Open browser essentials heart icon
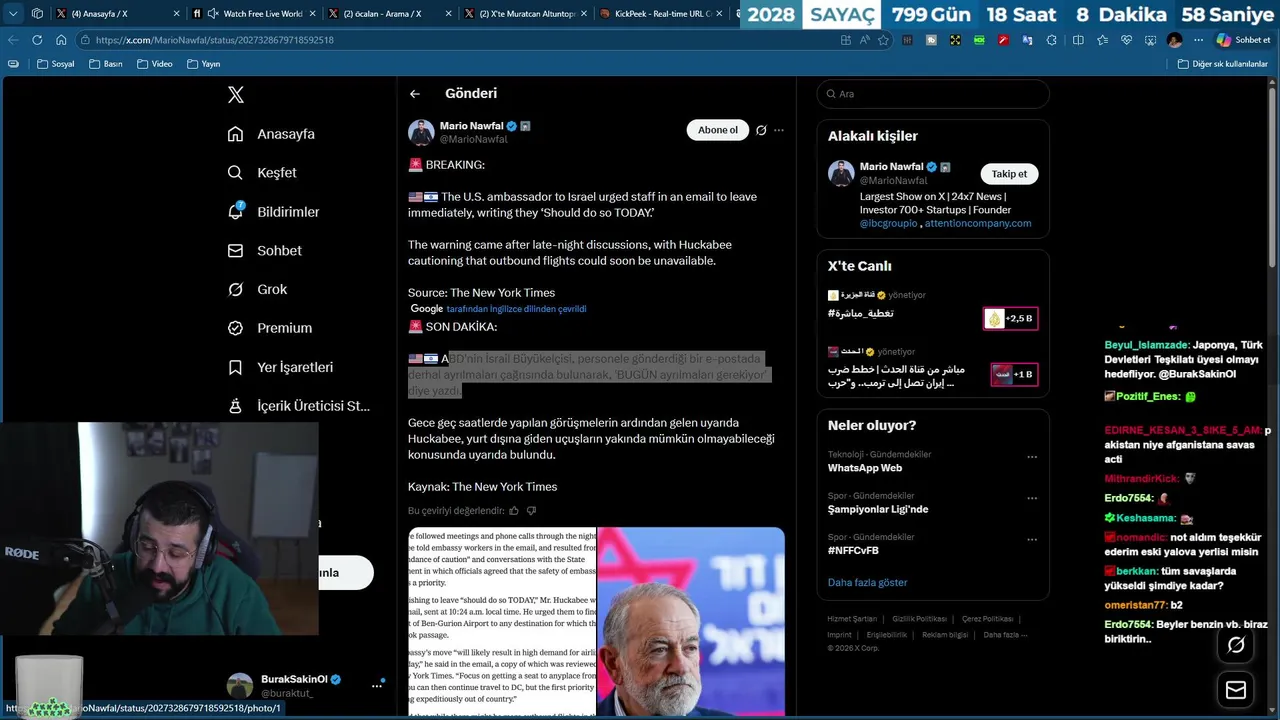Screen dimensions: 1280x720 click(x=1126, y=40)
